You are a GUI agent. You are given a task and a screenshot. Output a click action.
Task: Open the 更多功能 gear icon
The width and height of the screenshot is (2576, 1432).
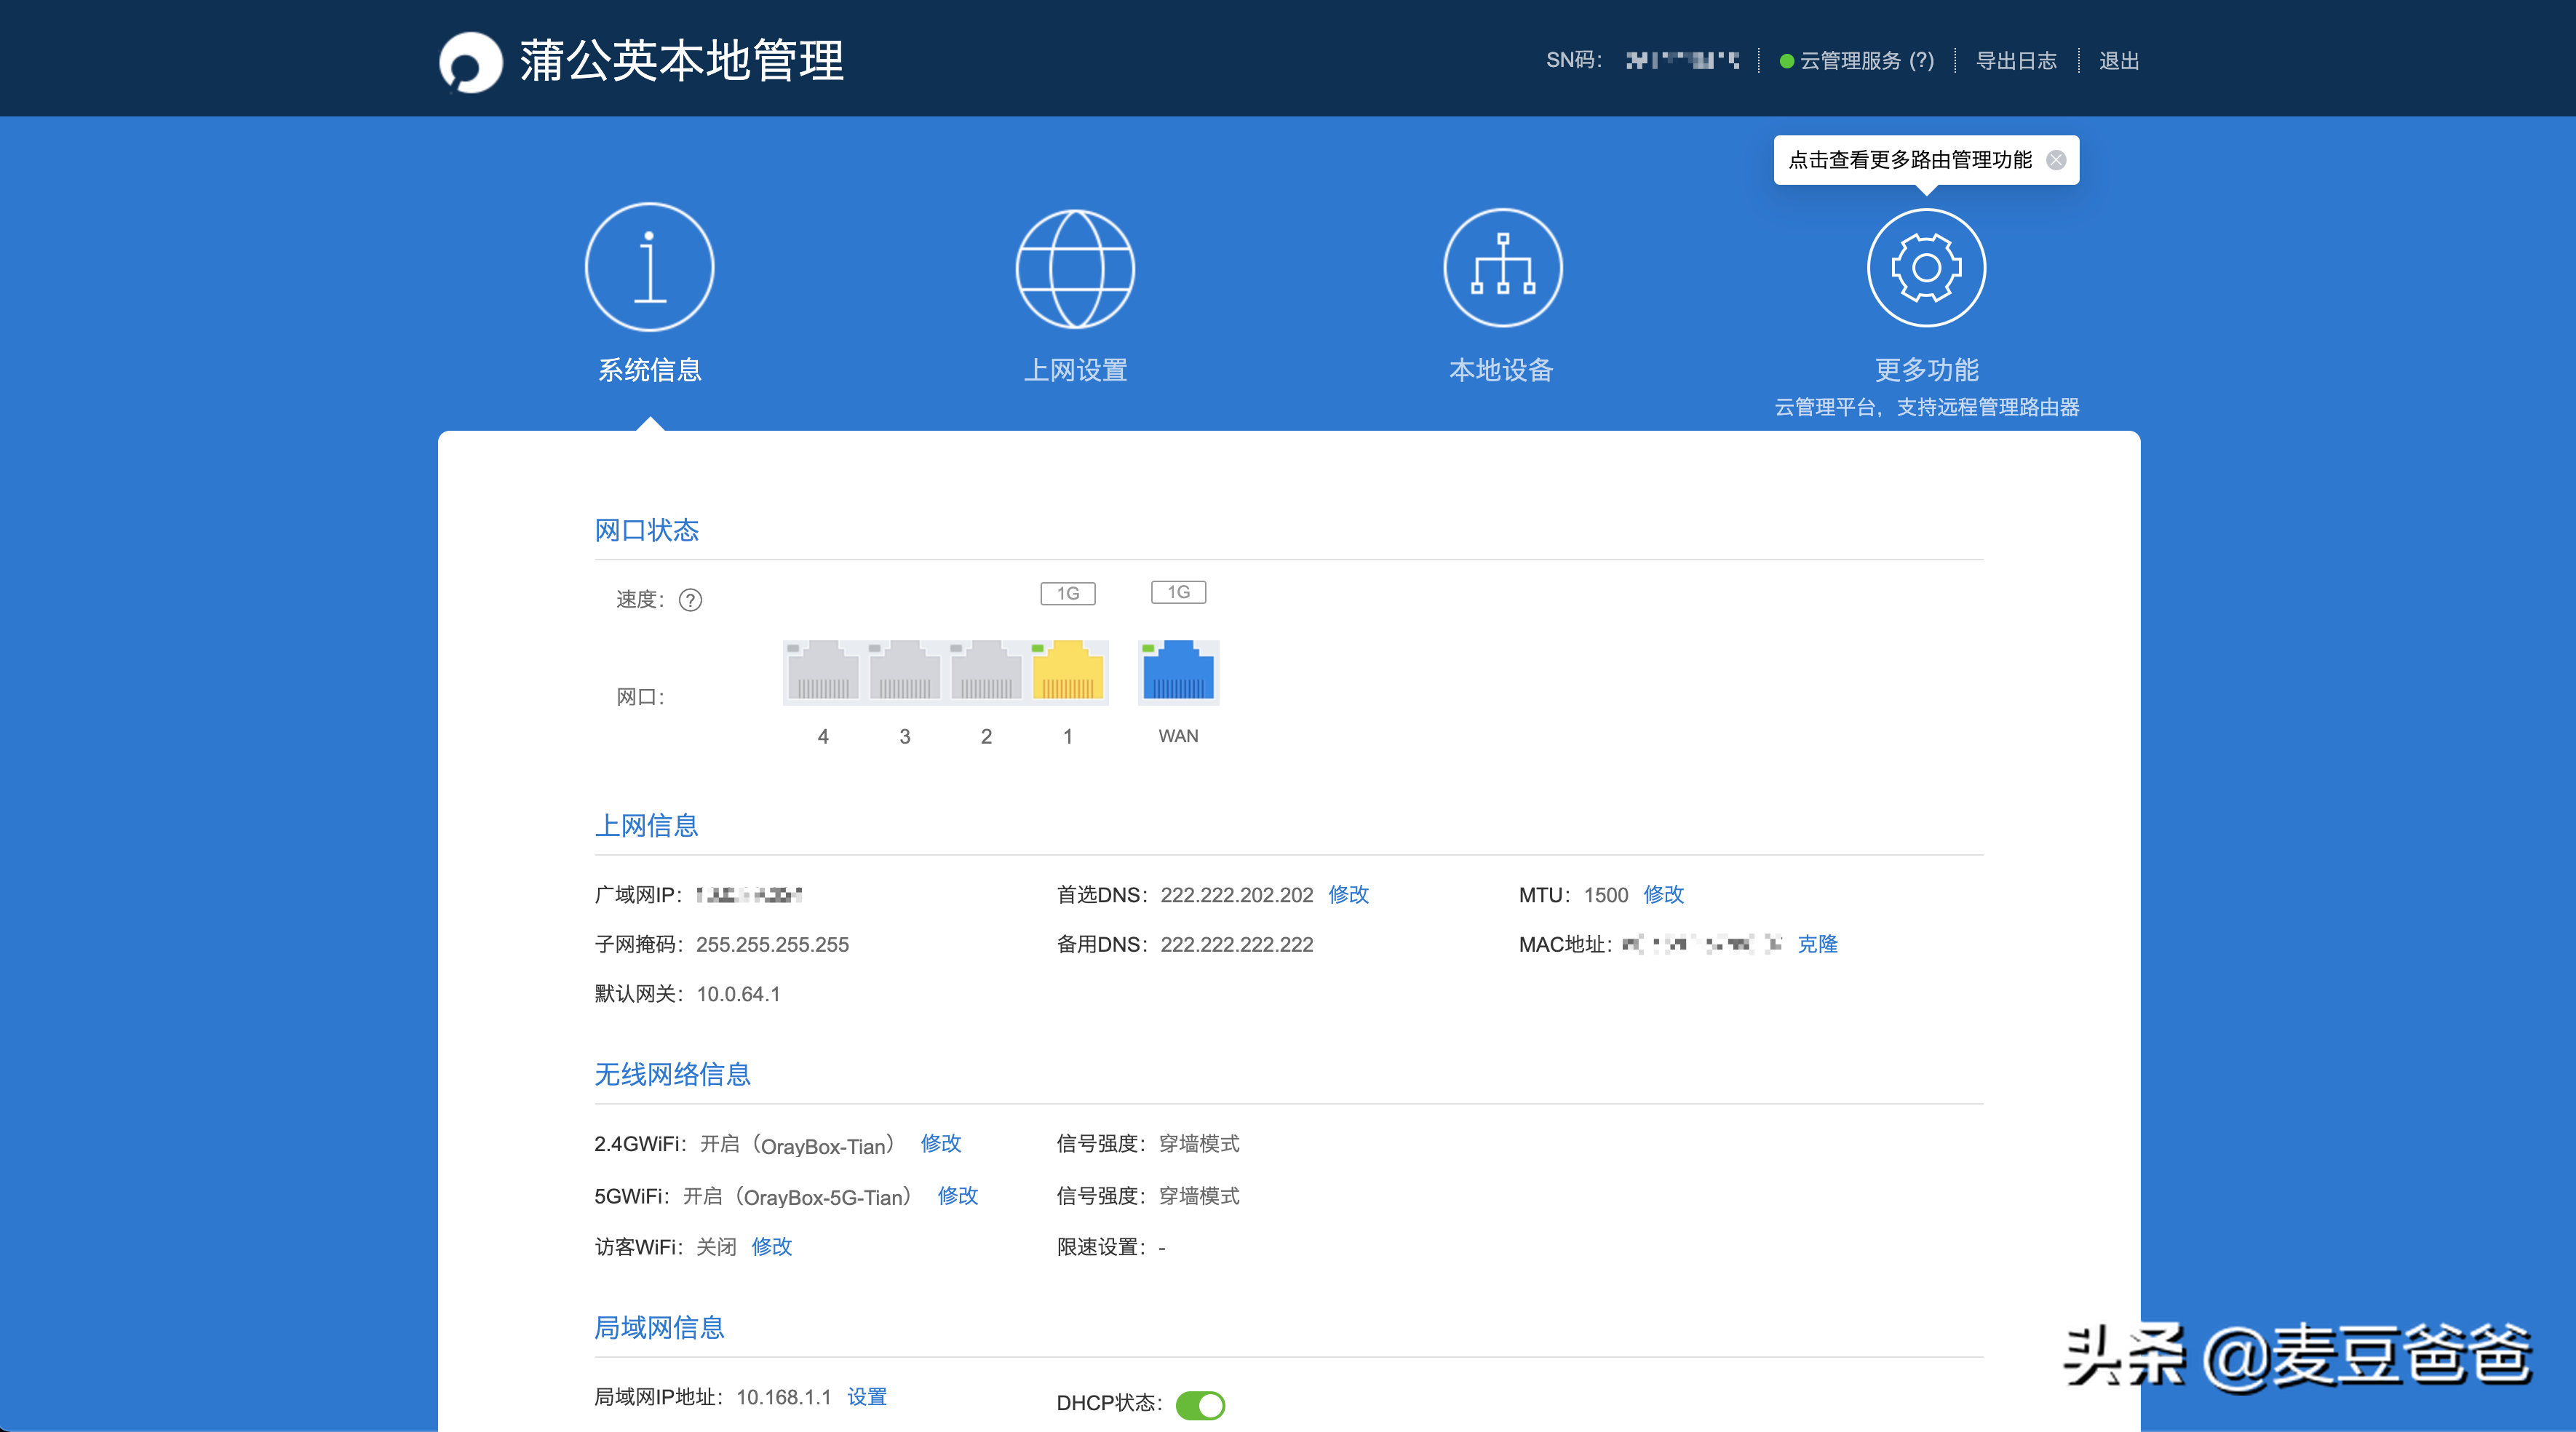tap(1926, 268)
